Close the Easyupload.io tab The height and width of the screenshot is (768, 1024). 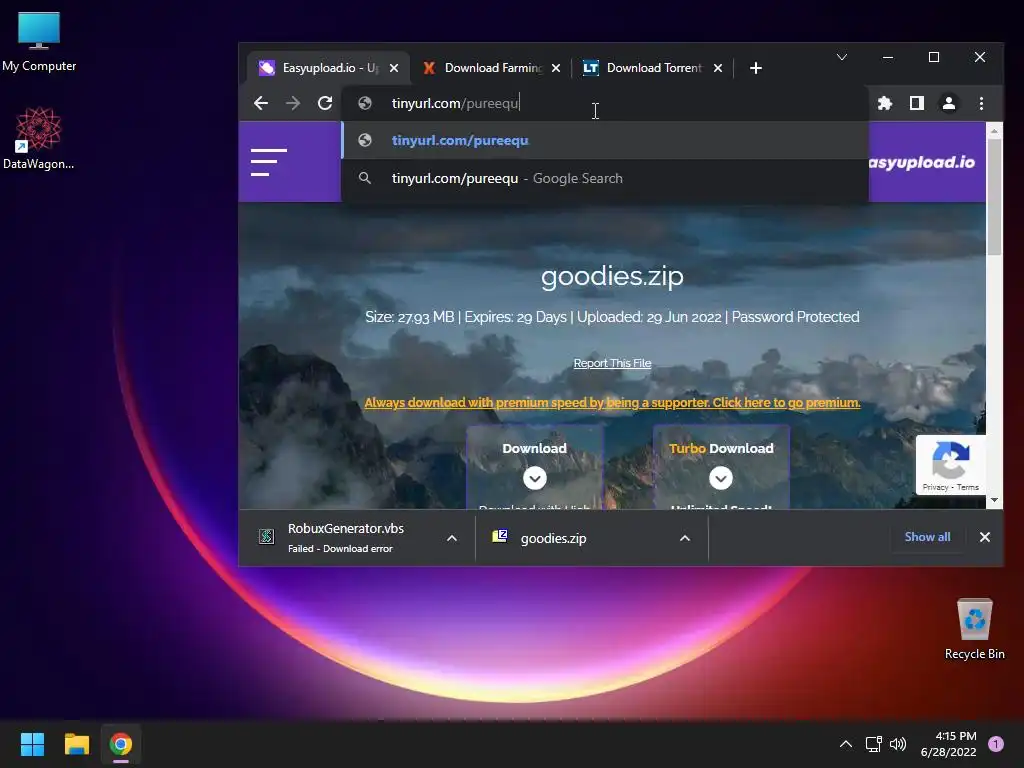(x=394, y=68)
